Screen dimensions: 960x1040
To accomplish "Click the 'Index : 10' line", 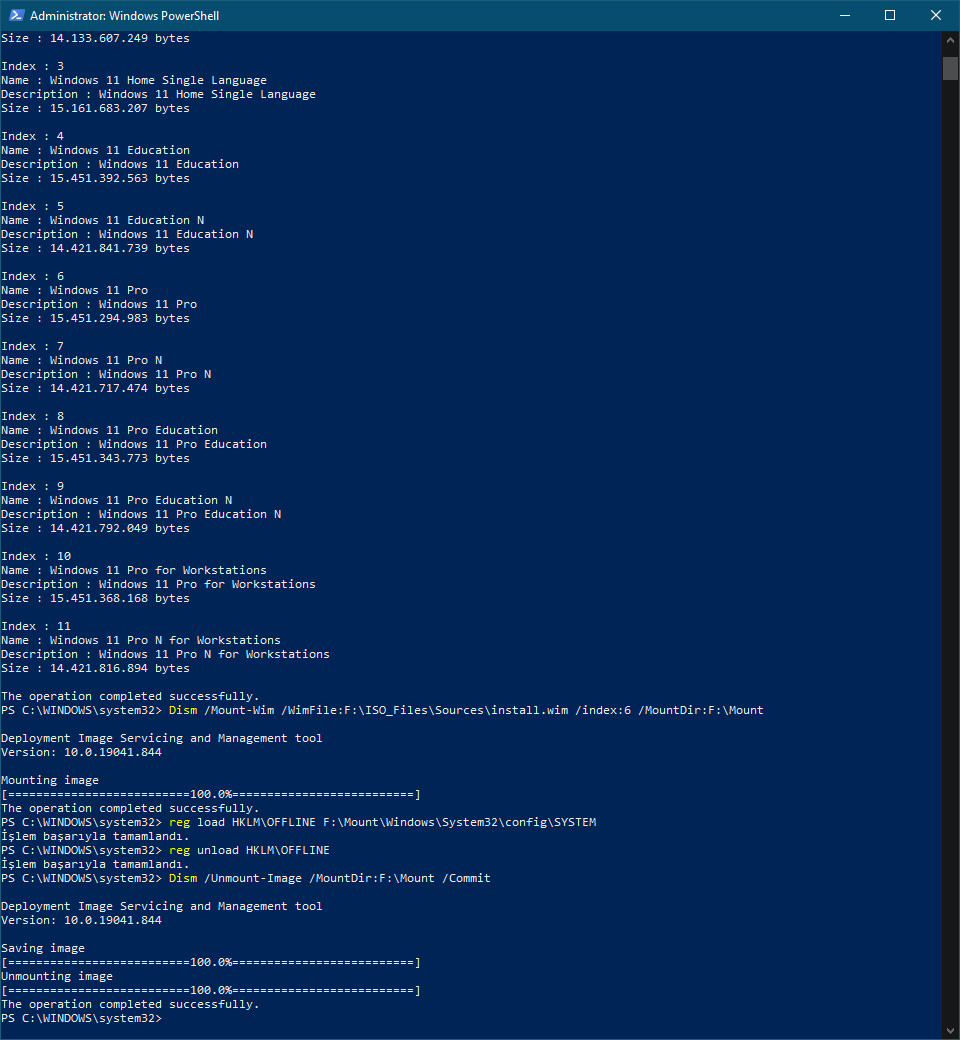I will coord(36,556).
